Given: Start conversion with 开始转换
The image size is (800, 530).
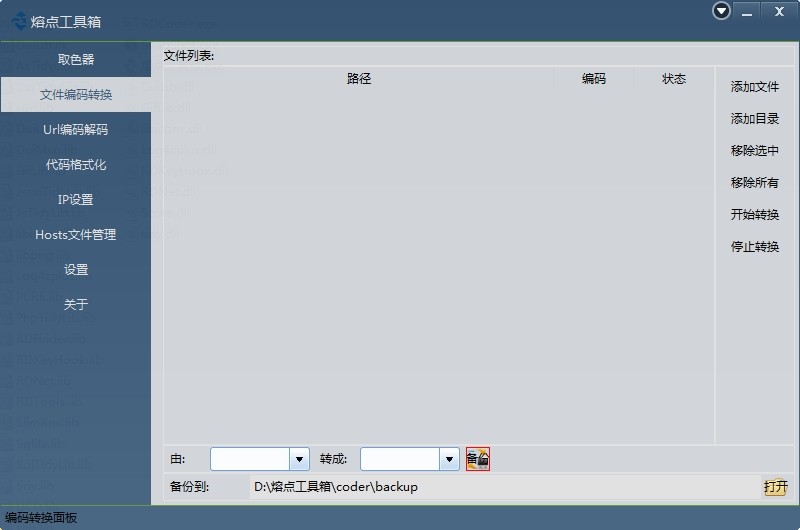Looking at the screenshot, I should tap(755, 215).
